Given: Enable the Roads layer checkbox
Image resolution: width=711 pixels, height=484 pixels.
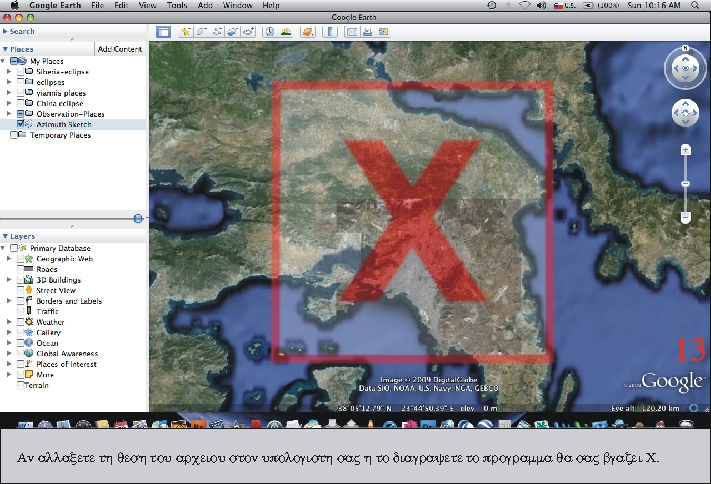Looking at the screenshot, I should click(20, 269).
